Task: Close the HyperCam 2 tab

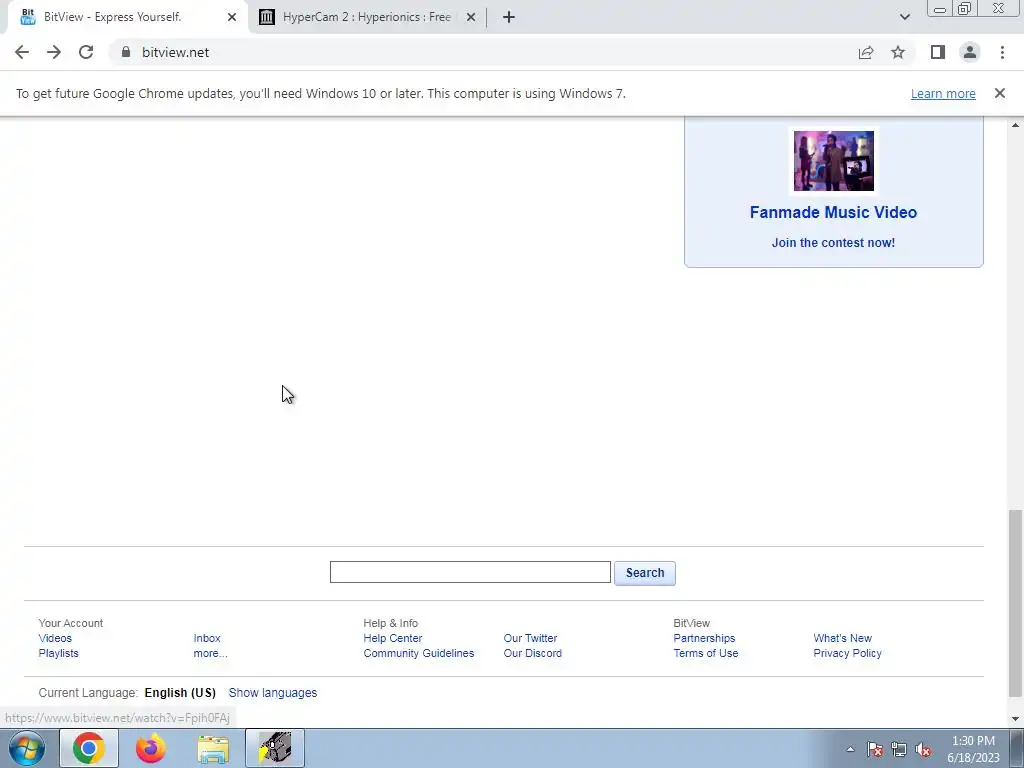Action: (x=471, y=17)
